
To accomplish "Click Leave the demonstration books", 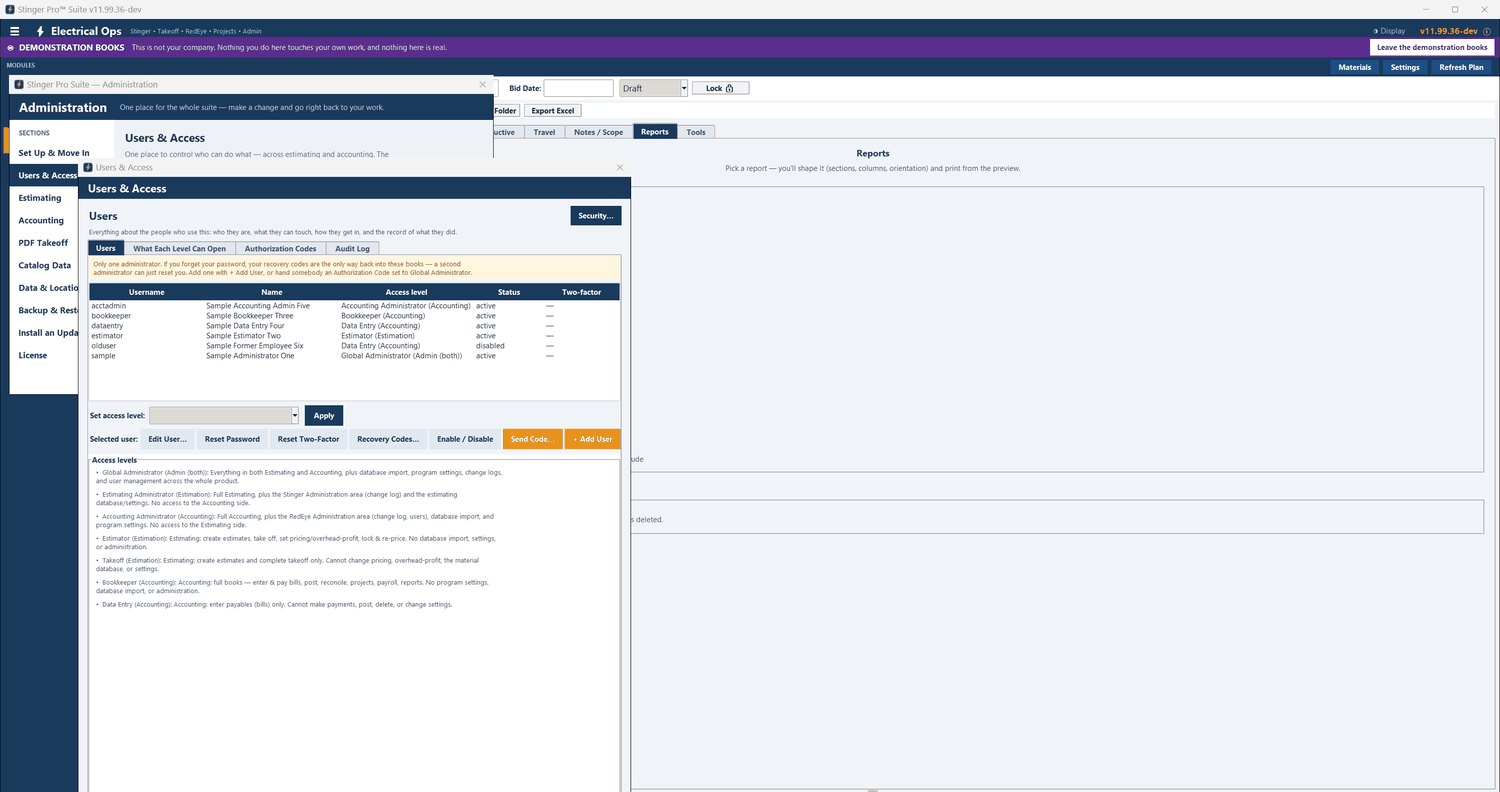I will pos(1432,47).
